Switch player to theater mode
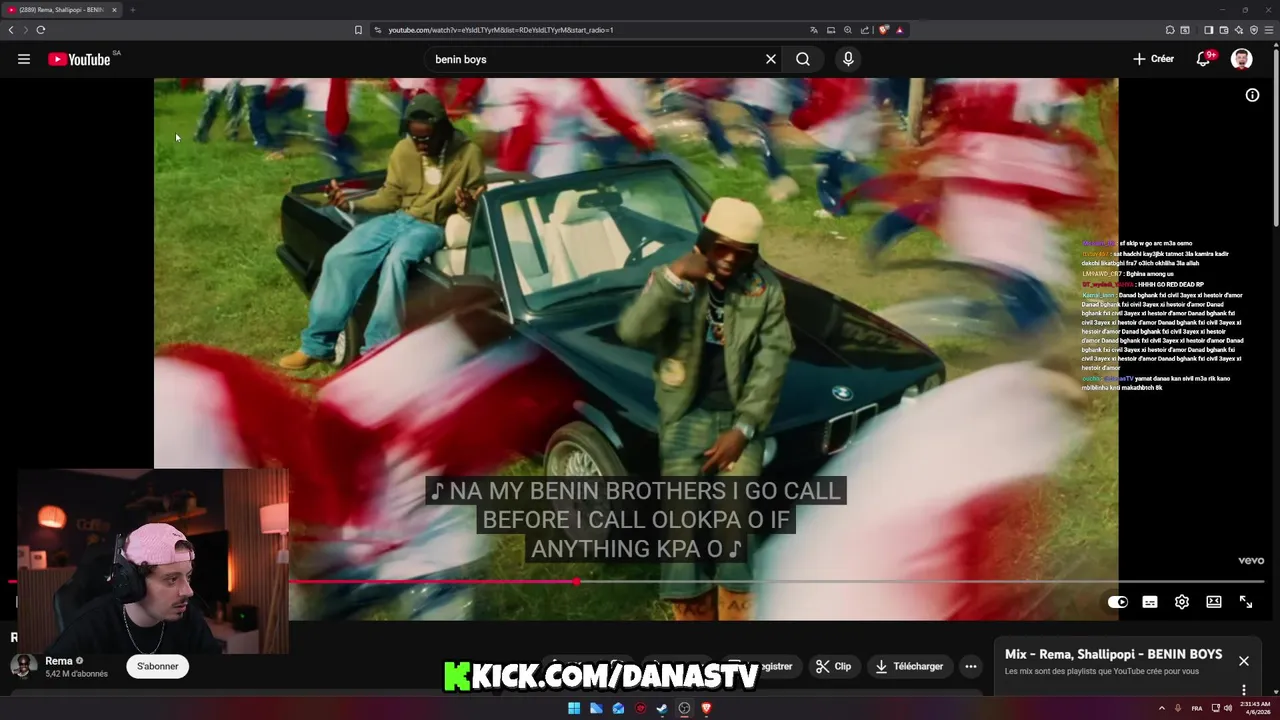This screenshot has height=720, width=1280. (1214, 602)
